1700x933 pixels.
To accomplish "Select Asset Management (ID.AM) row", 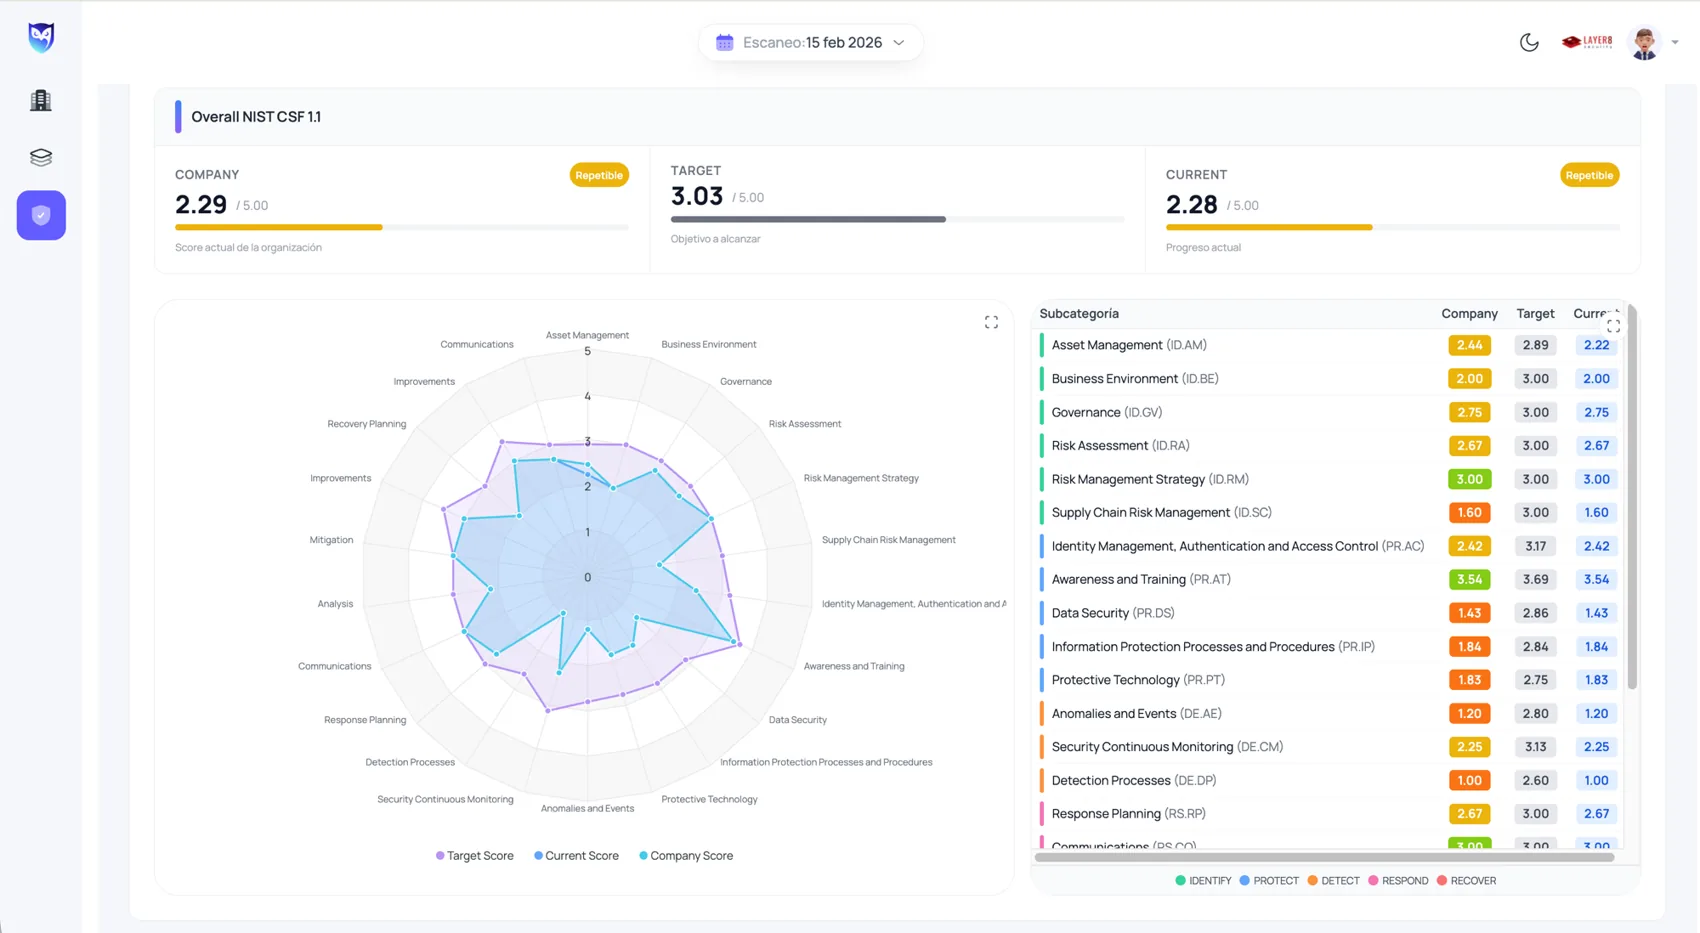I will point(1329,345).
